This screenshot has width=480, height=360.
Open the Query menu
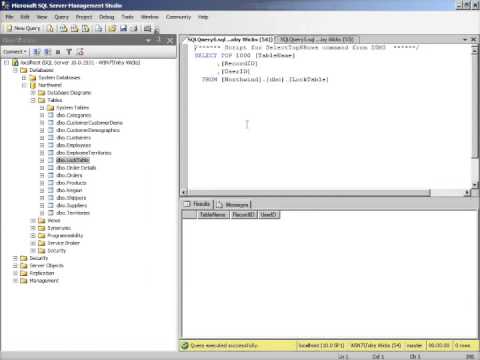coord(61,17)
